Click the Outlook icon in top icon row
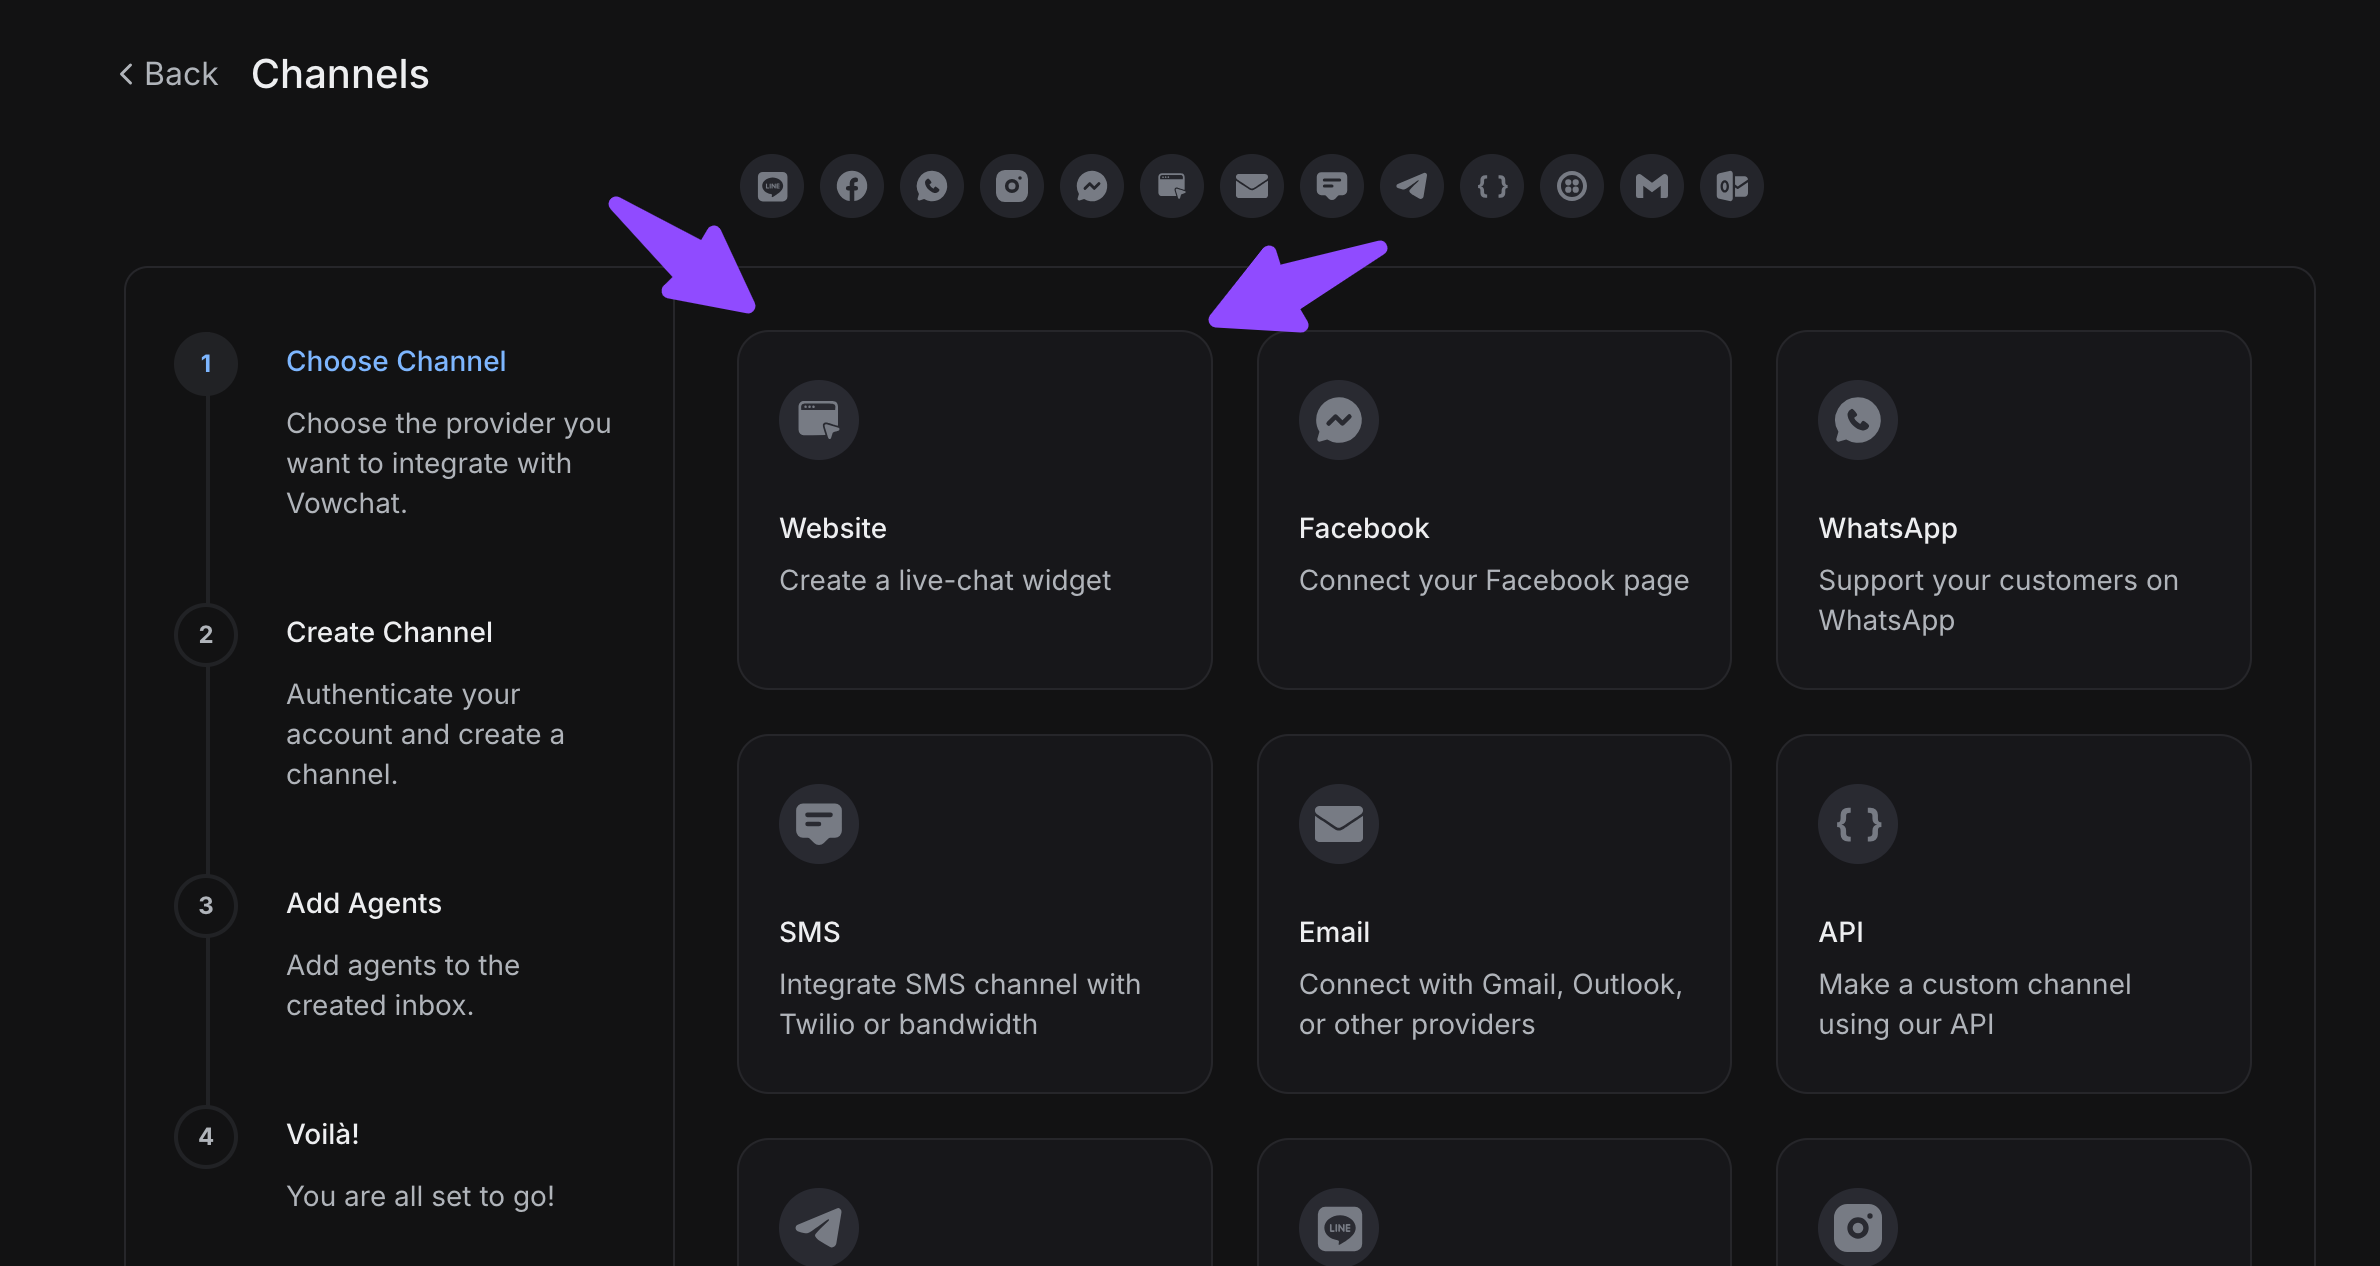 pos(1732,186)
